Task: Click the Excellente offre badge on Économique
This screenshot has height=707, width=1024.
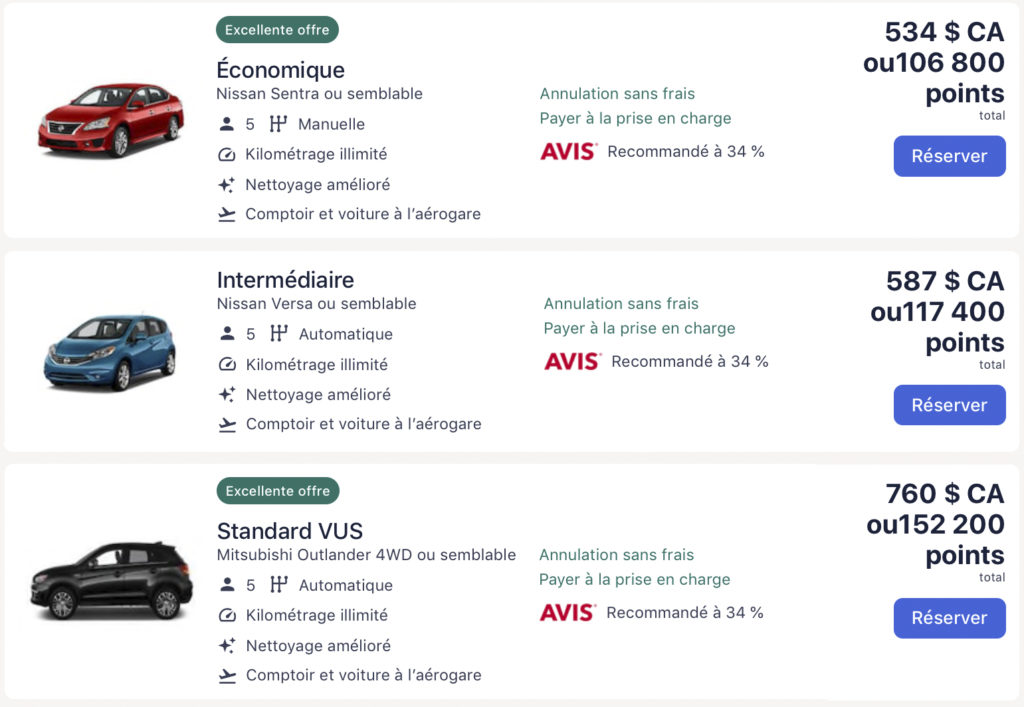Action: (x=277, y=30)
